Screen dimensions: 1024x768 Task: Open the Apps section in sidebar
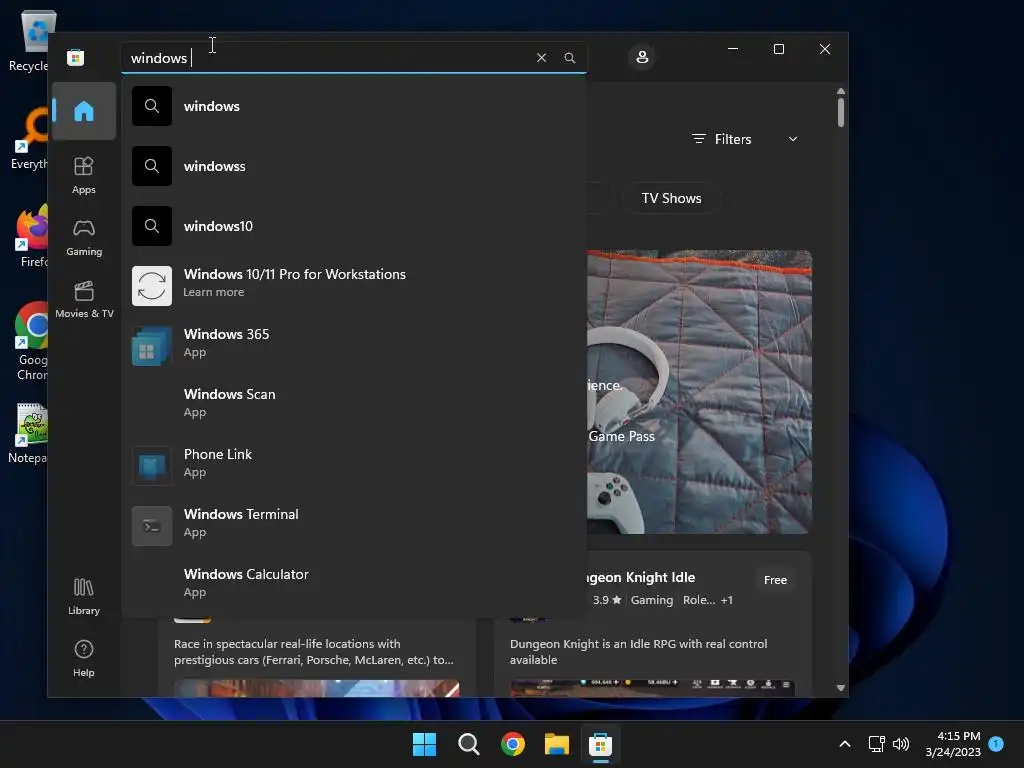pyautogui.click(x=84, y=175)
